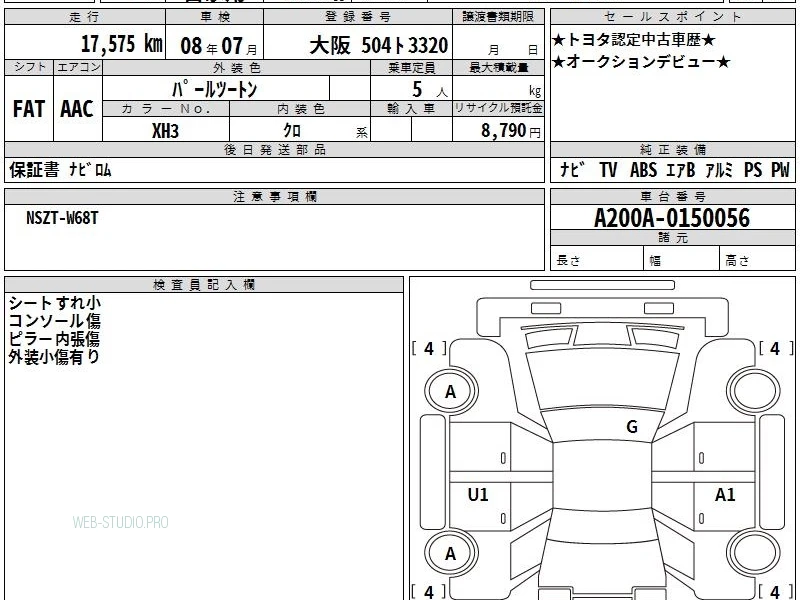Click the エアB equipment entry
Viewport: 800px width, 600px height.
click(x=681, y=169)
